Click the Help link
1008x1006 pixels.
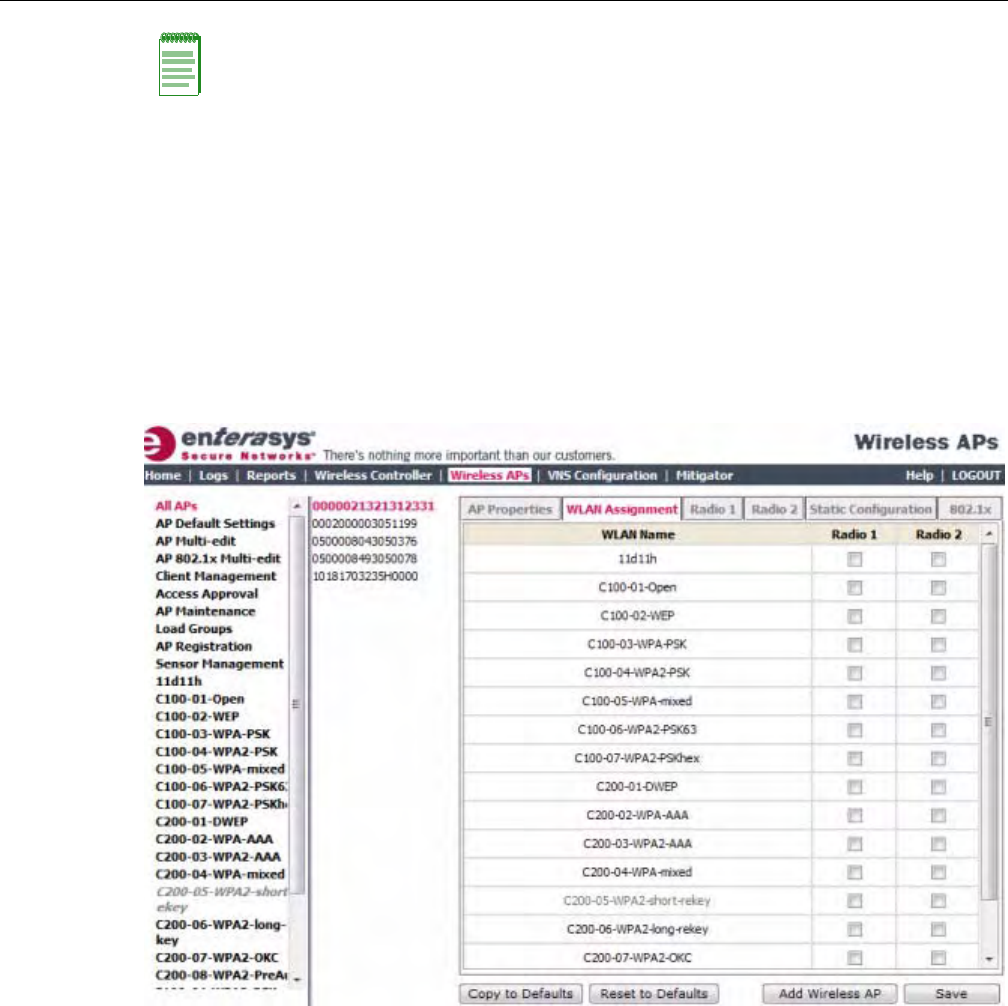point(919,475)
